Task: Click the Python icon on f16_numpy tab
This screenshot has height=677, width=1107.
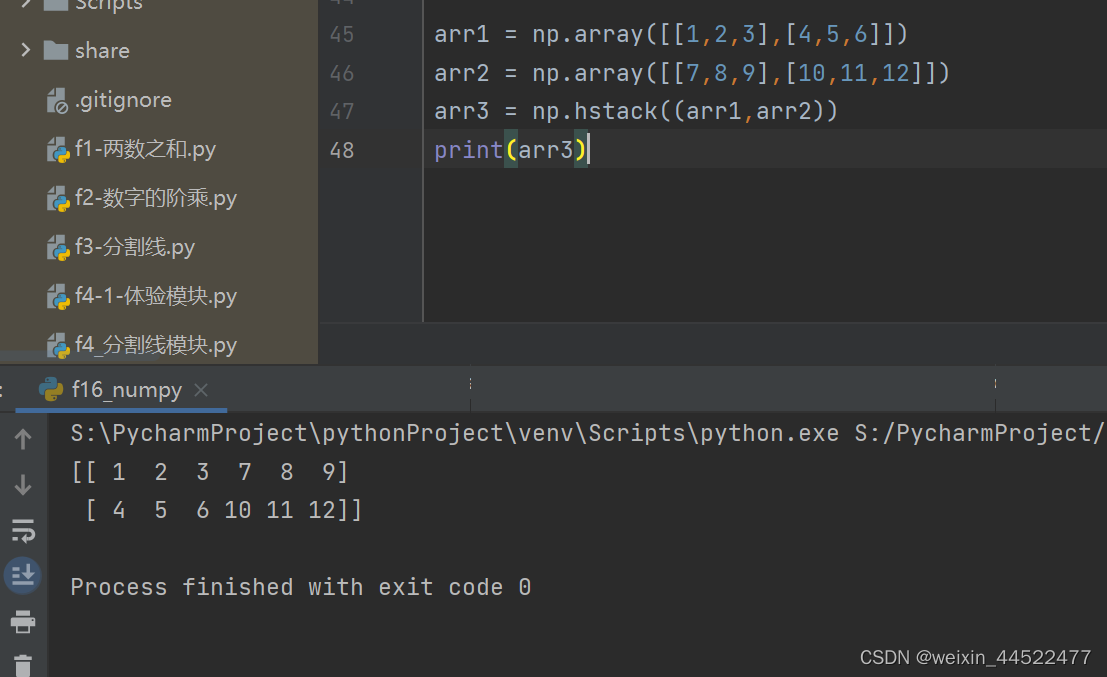Action: click(x=51, y=390)
